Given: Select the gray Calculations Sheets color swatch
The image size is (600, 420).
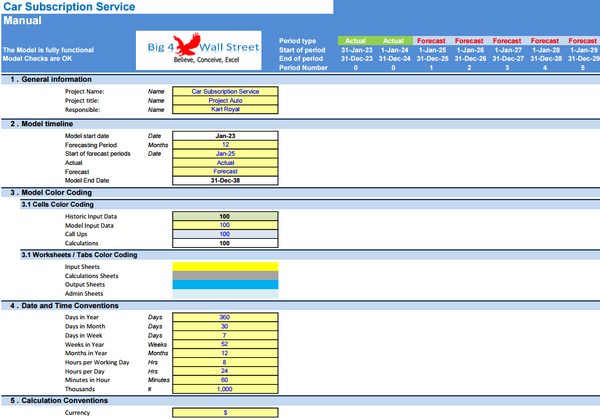Looking at the screenshot, I should coord(225,276).
